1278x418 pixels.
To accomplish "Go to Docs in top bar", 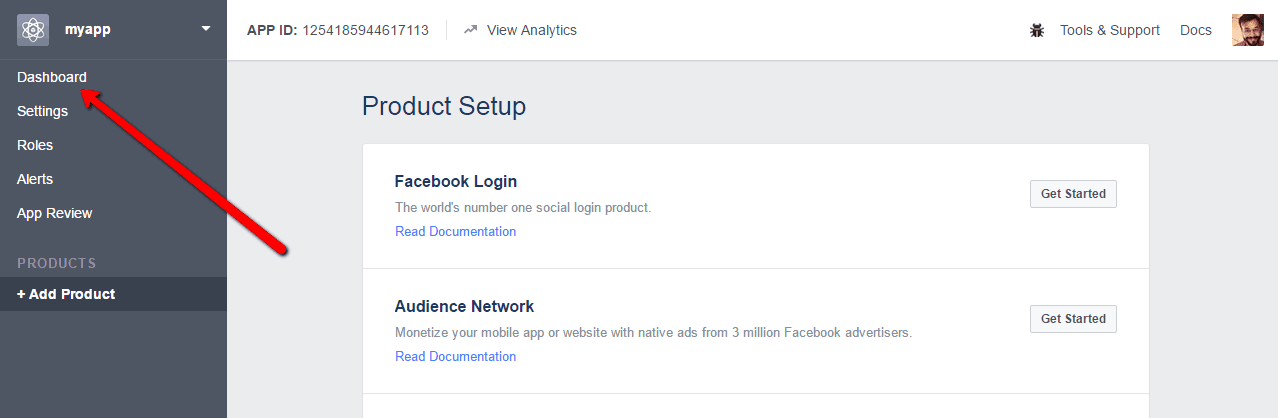I will tap(1196, 30).
